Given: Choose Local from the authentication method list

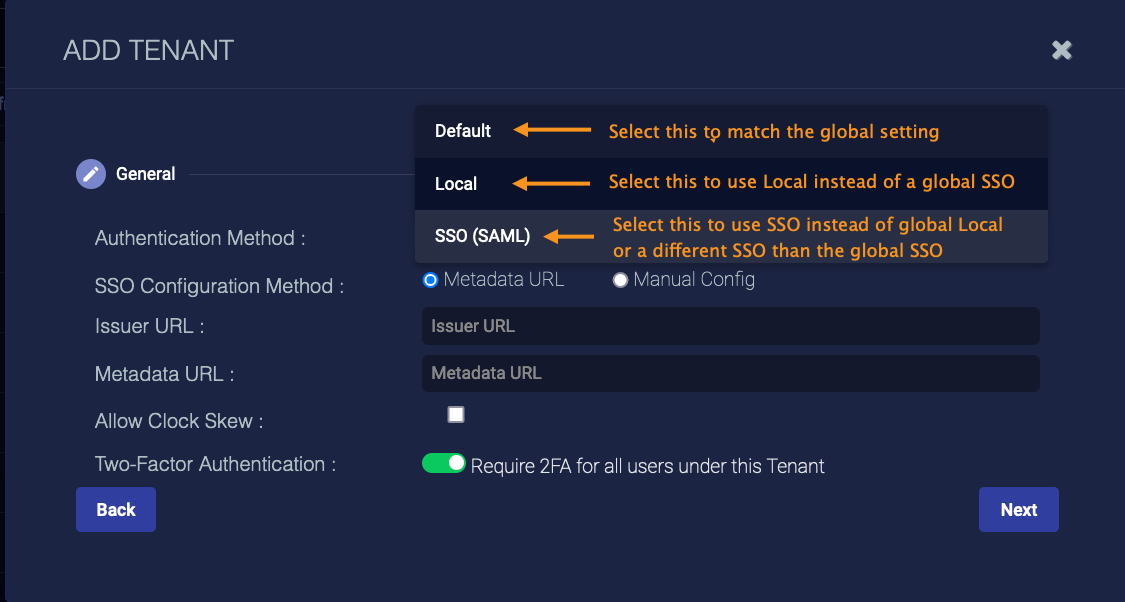Looking at the screenshot, I should [x=456, y=184].
